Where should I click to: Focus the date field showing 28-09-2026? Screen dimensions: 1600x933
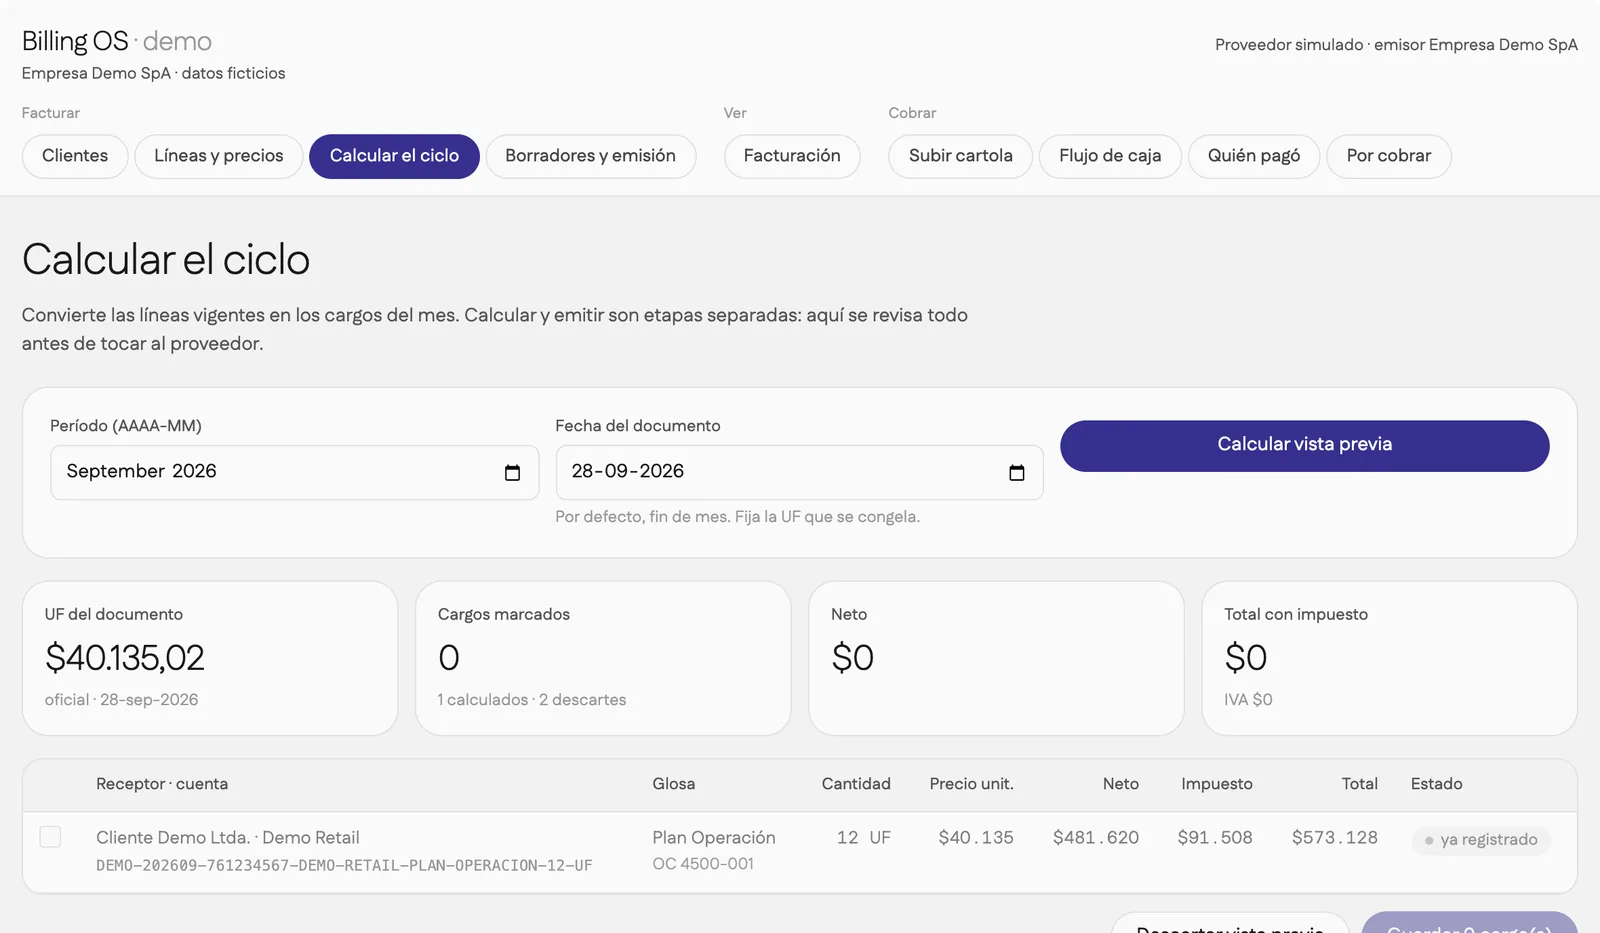799,472
